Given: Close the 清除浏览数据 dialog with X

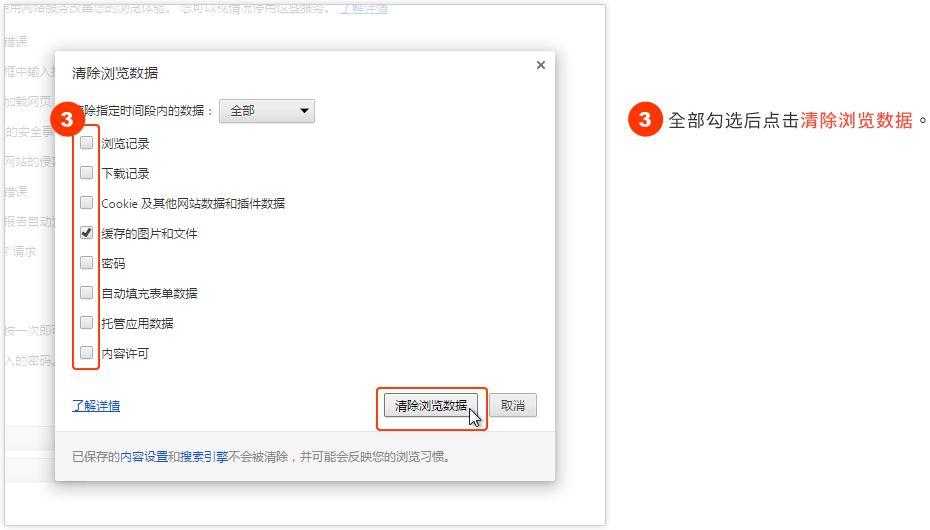Looking at the screenshot, I should click(541, 65).
